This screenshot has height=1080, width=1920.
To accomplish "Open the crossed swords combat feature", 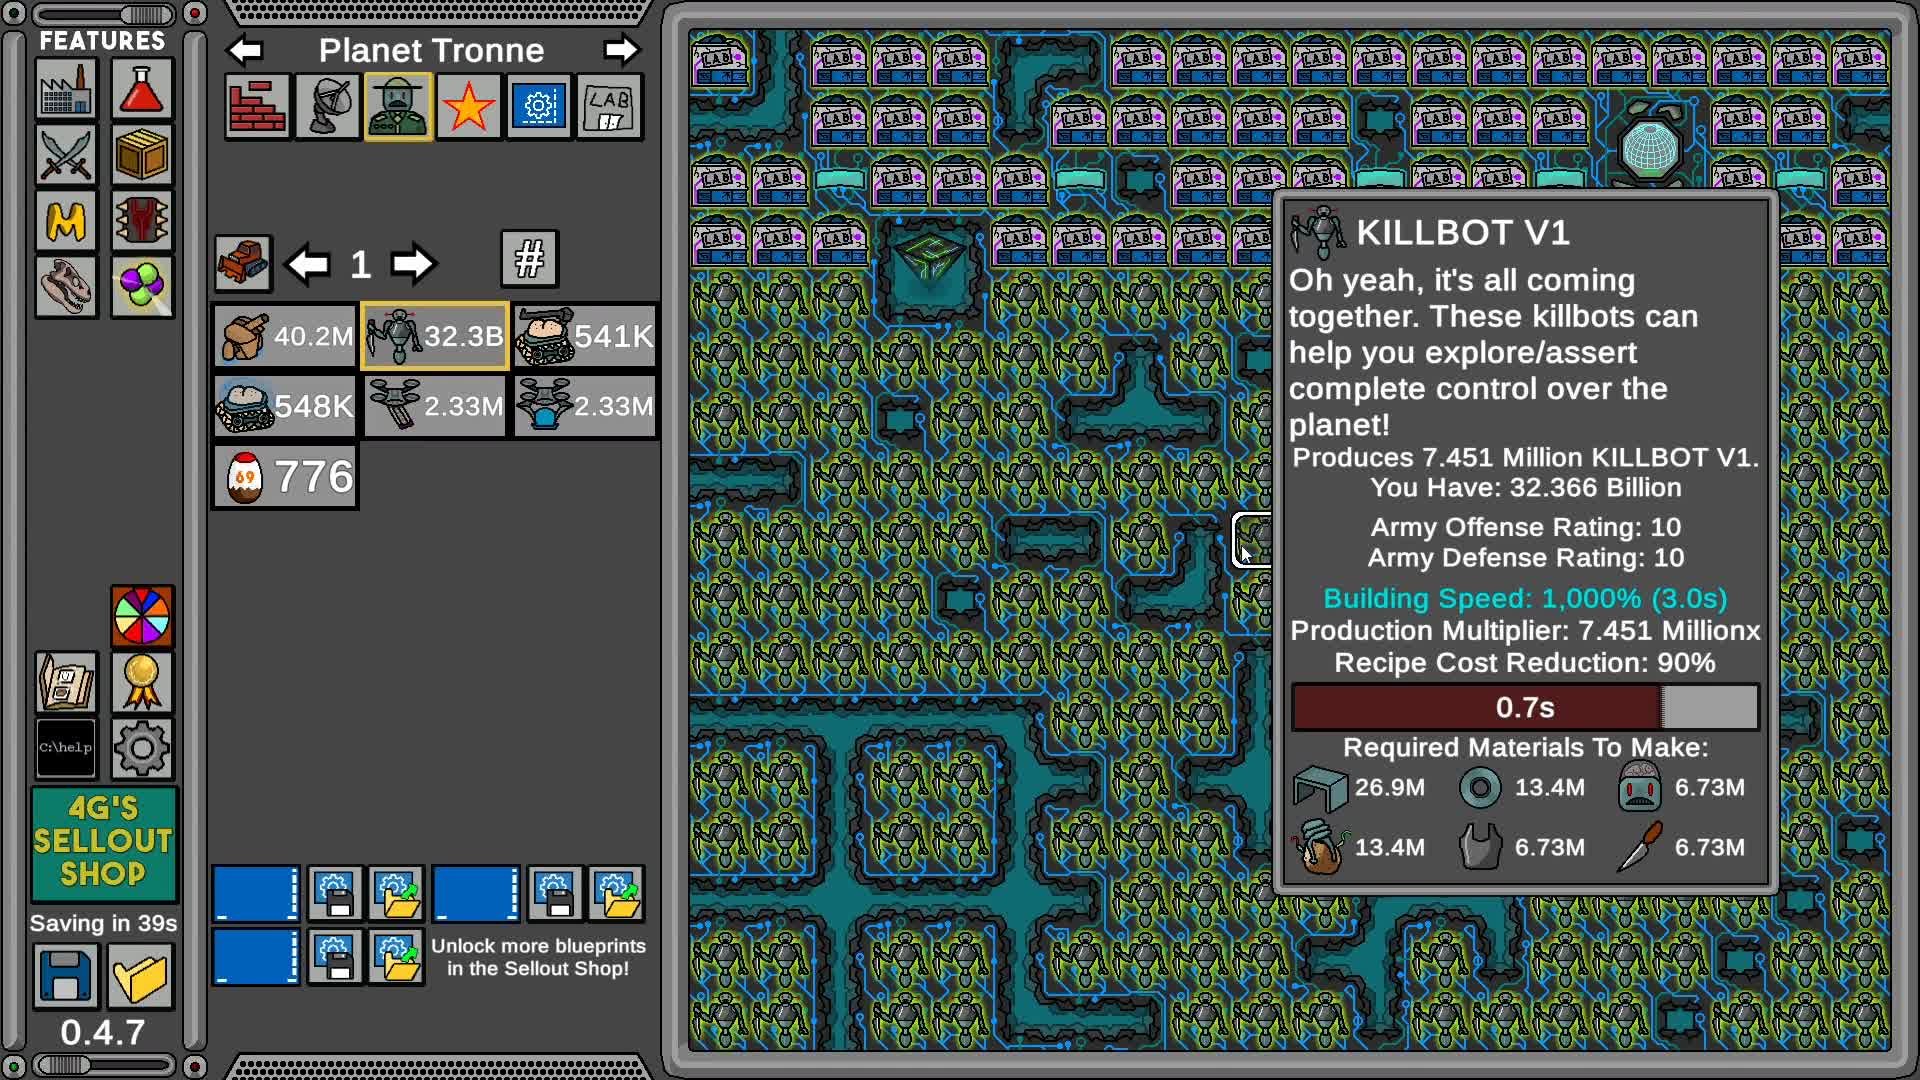I will coord(66,155).
